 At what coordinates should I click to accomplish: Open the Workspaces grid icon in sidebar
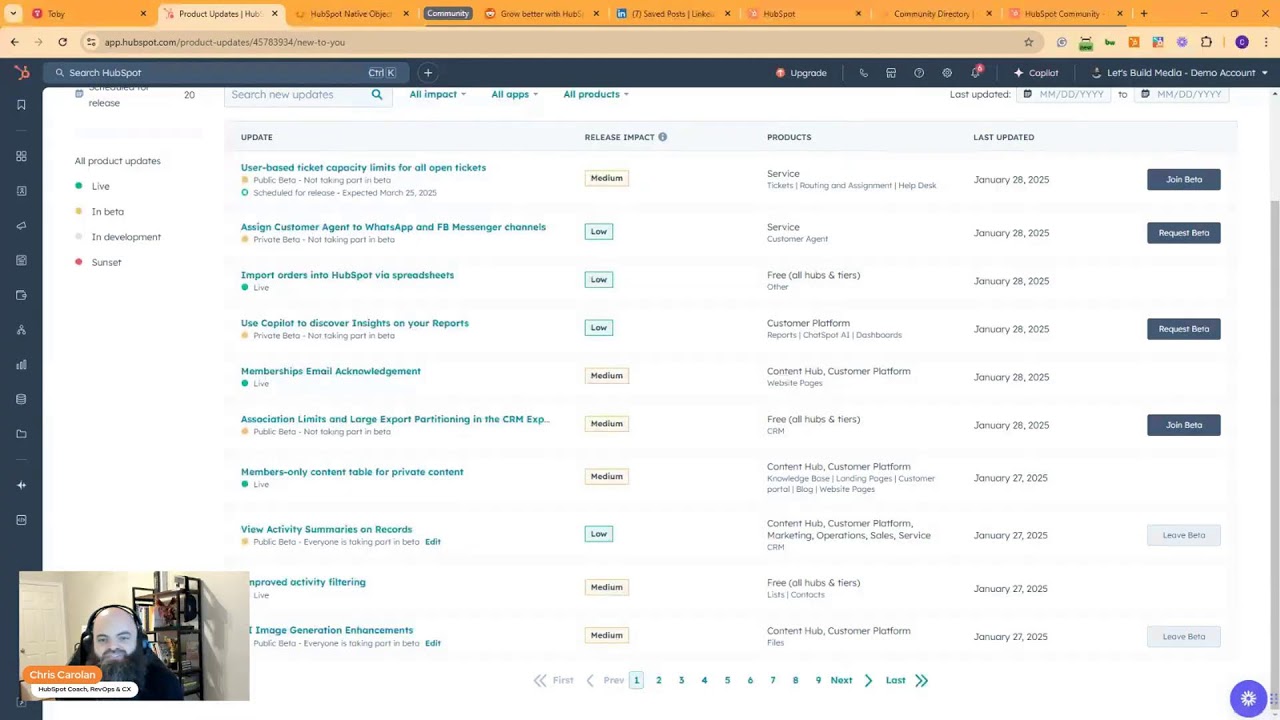tap(21, 156)
